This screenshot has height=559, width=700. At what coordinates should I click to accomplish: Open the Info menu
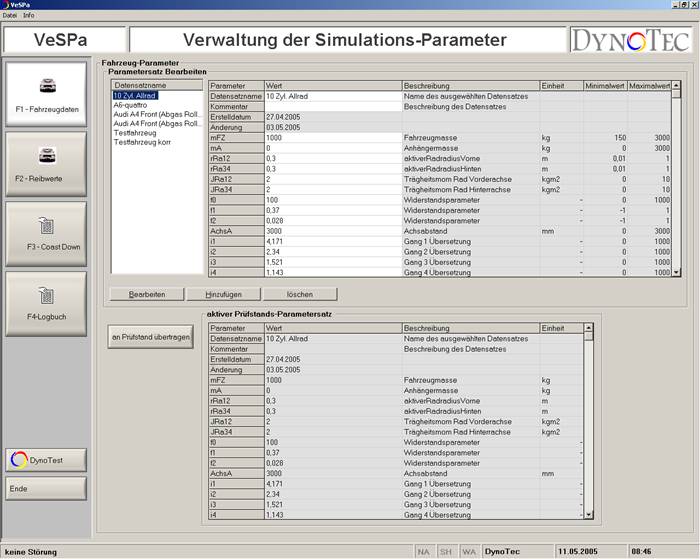pos(29,16)
